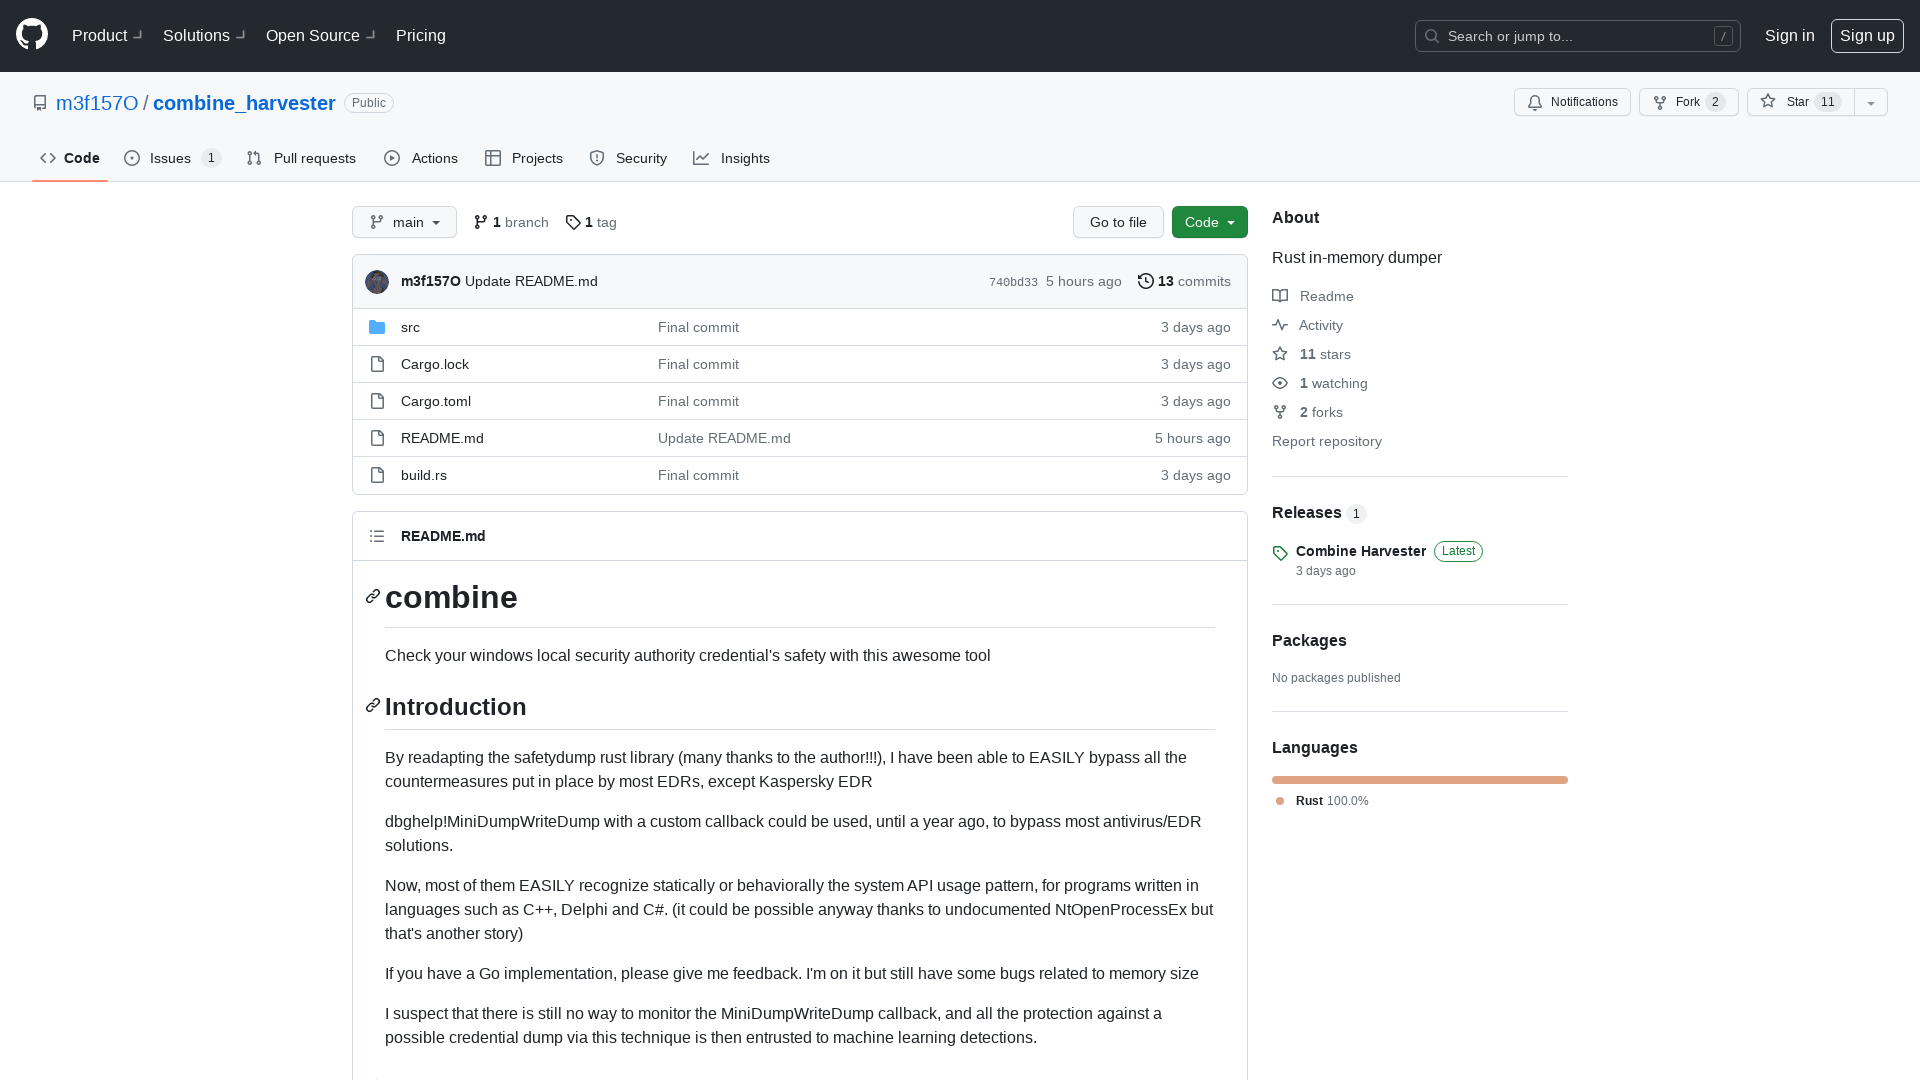Open the Releases section heading link
The height and width of the screenshot is (1080, 1920).
coord(1306,513)
